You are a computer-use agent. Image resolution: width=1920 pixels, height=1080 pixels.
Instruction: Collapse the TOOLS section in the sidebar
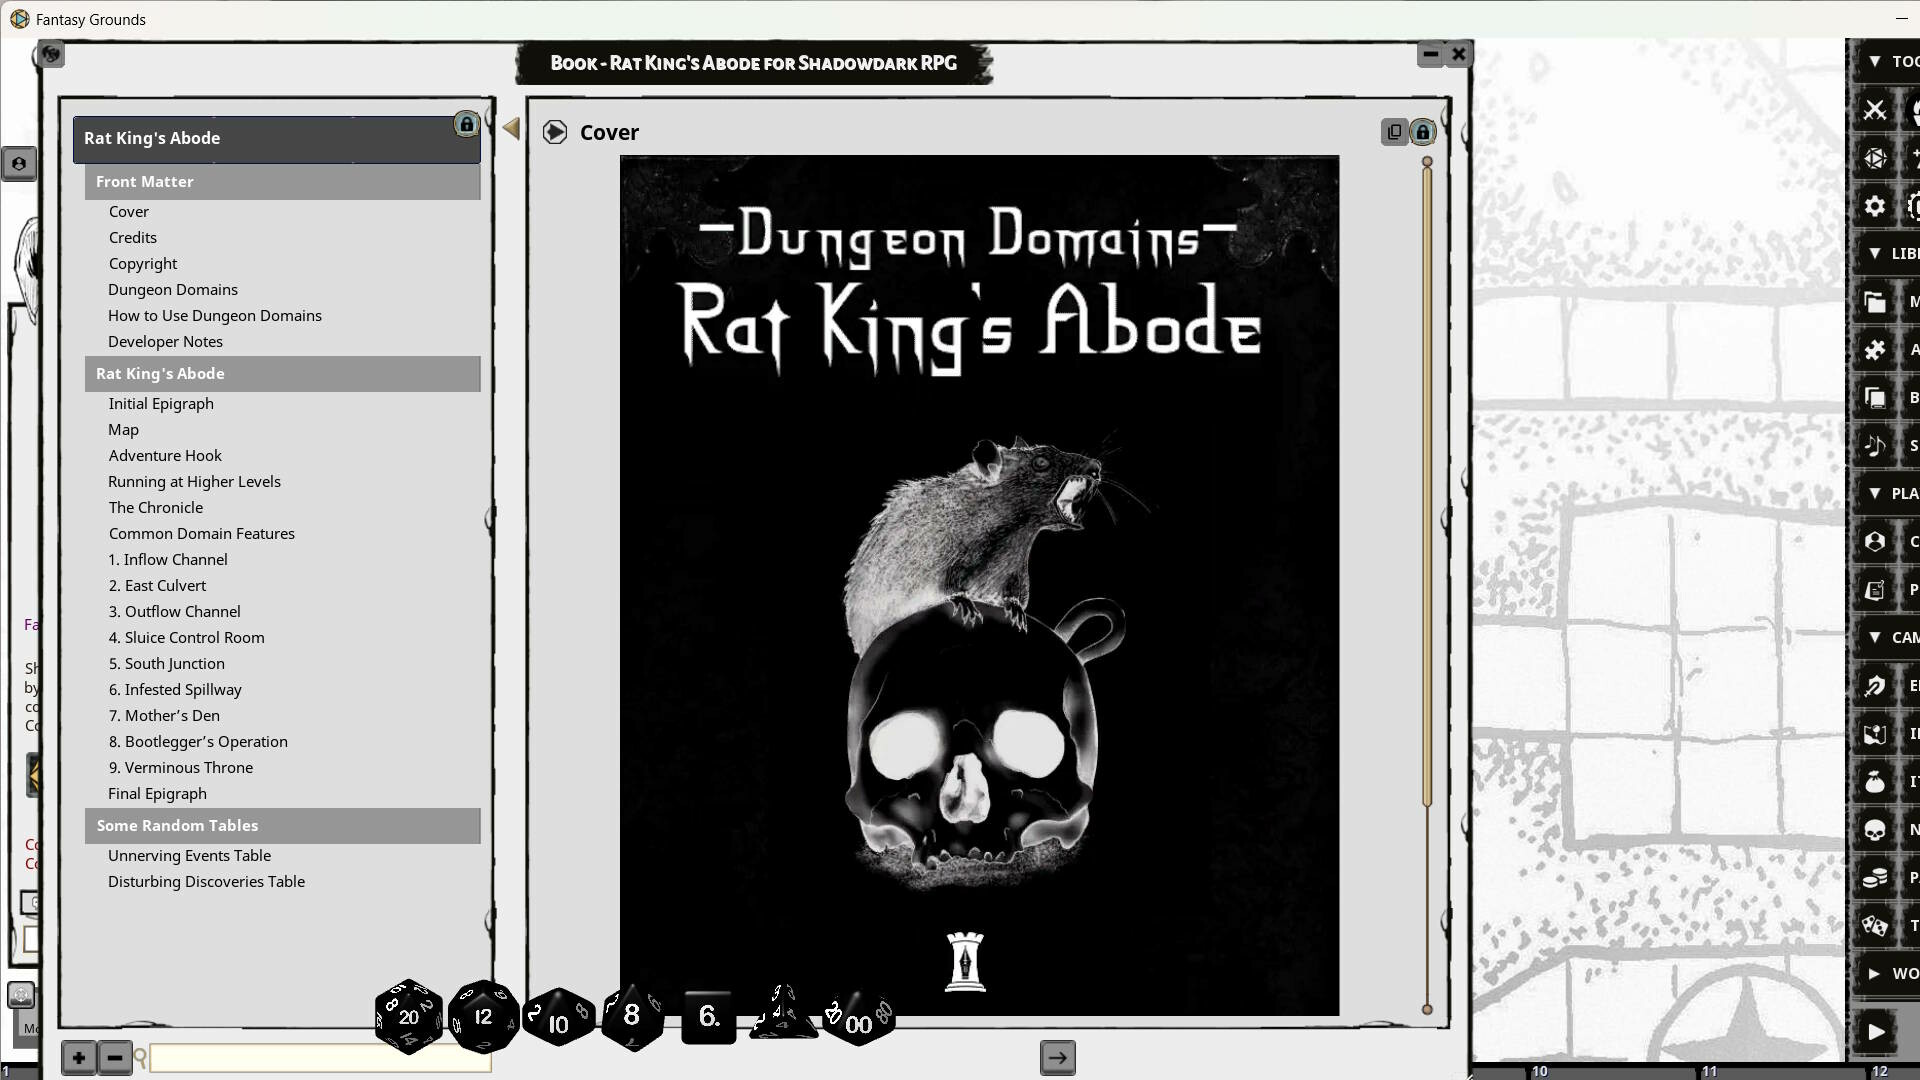click(x=1875, y=61)
